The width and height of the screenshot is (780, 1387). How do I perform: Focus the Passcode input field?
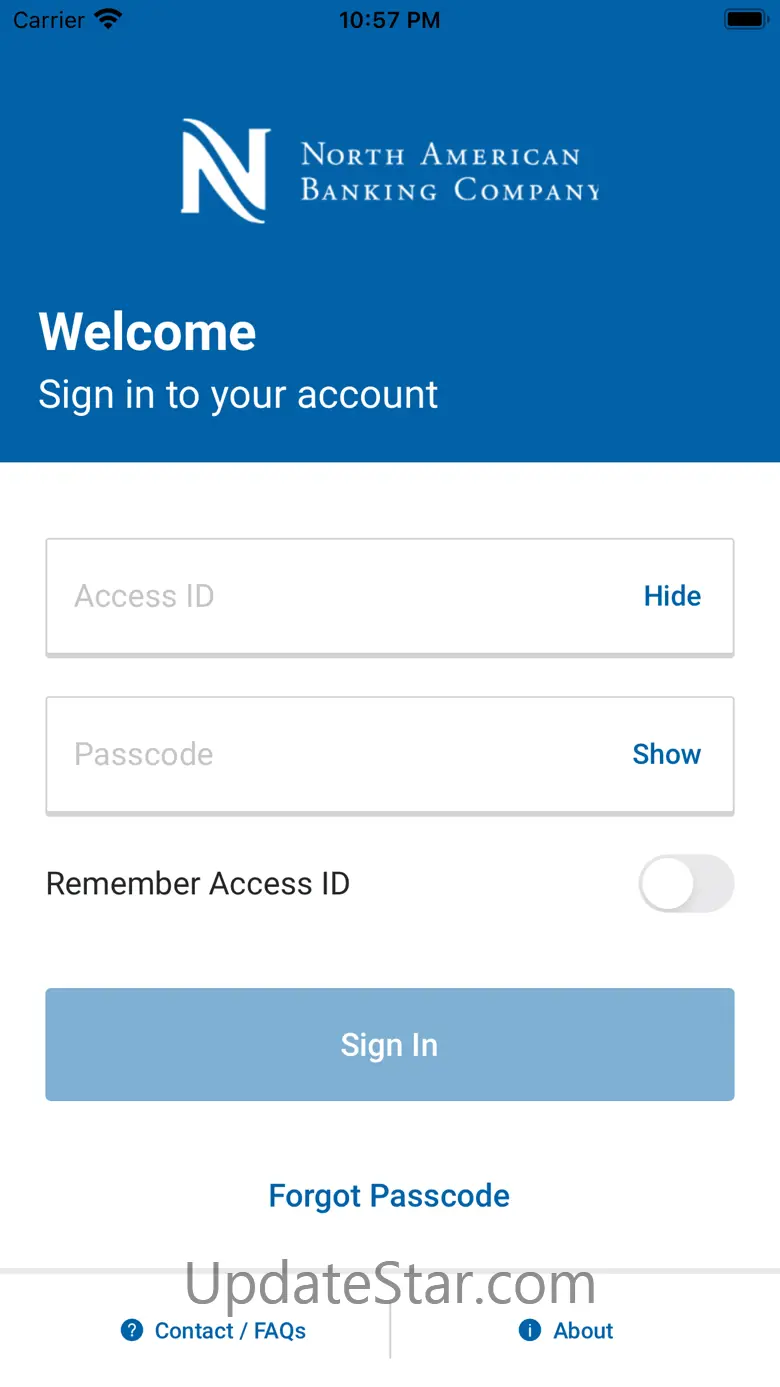tap(390, 755)
